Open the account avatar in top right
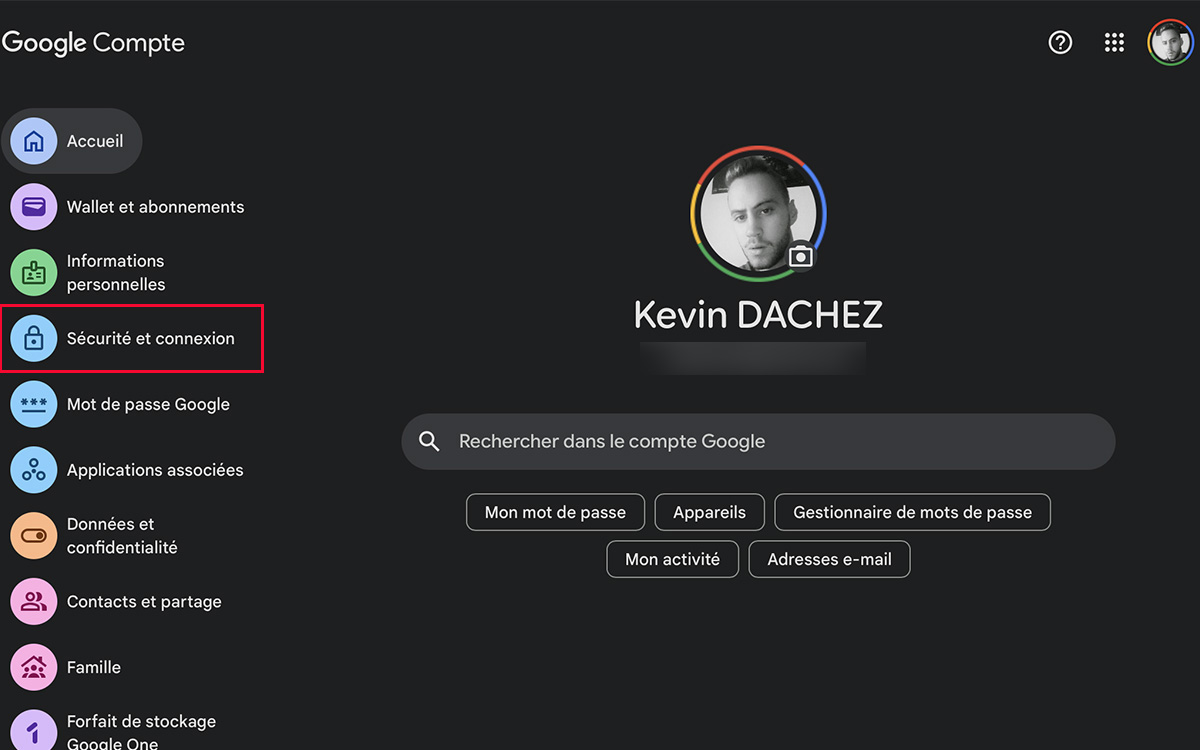Screen dimensions: 1200x750 point(1170,42)
